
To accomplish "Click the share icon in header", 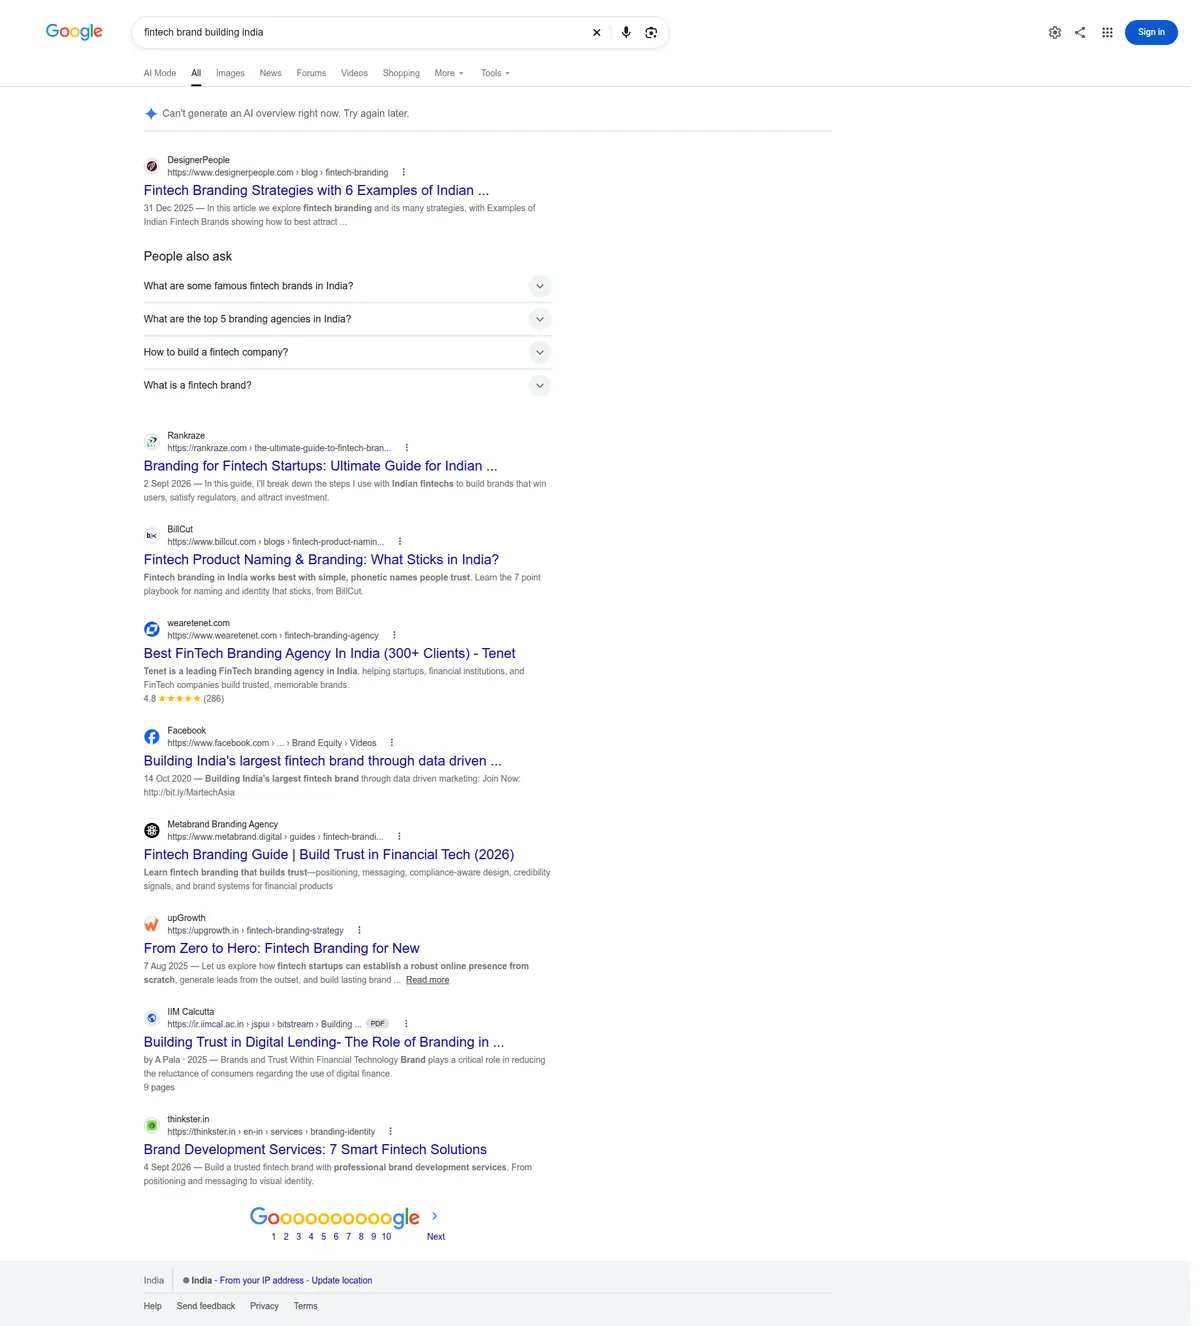I will pos(1080,32).
